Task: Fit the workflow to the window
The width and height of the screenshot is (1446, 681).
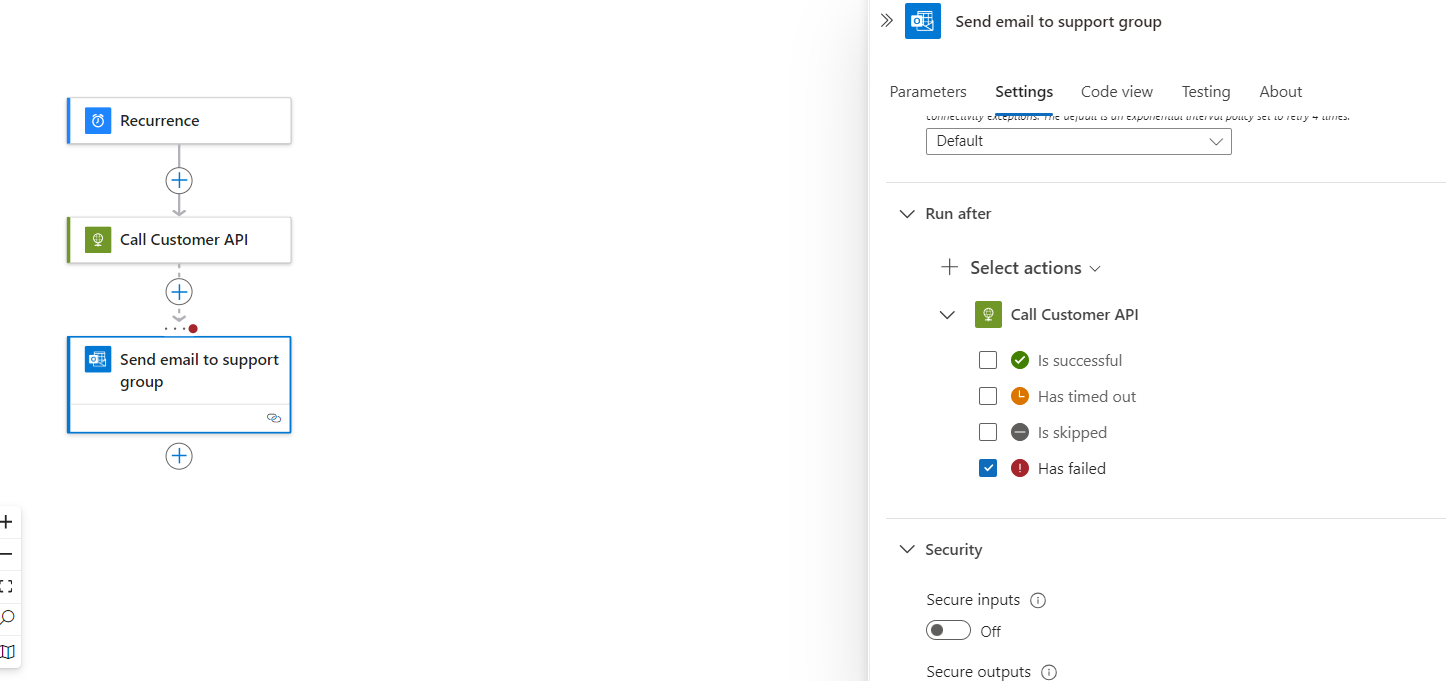Action: point(7,585)
